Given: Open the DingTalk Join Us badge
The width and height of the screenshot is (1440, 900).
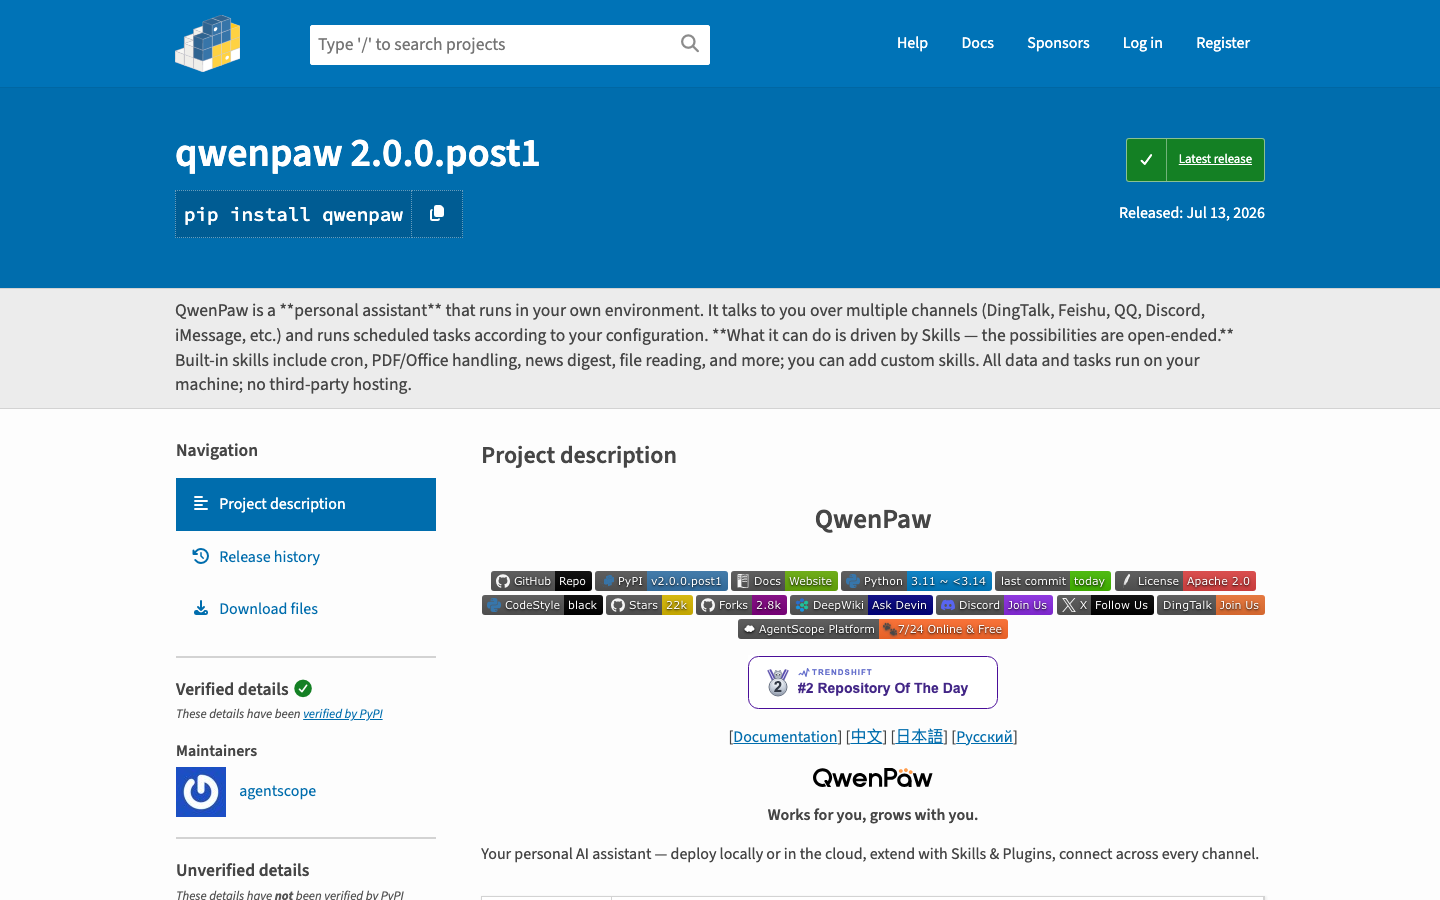Looking at the screenshot, I should (x=1211, y=605).
